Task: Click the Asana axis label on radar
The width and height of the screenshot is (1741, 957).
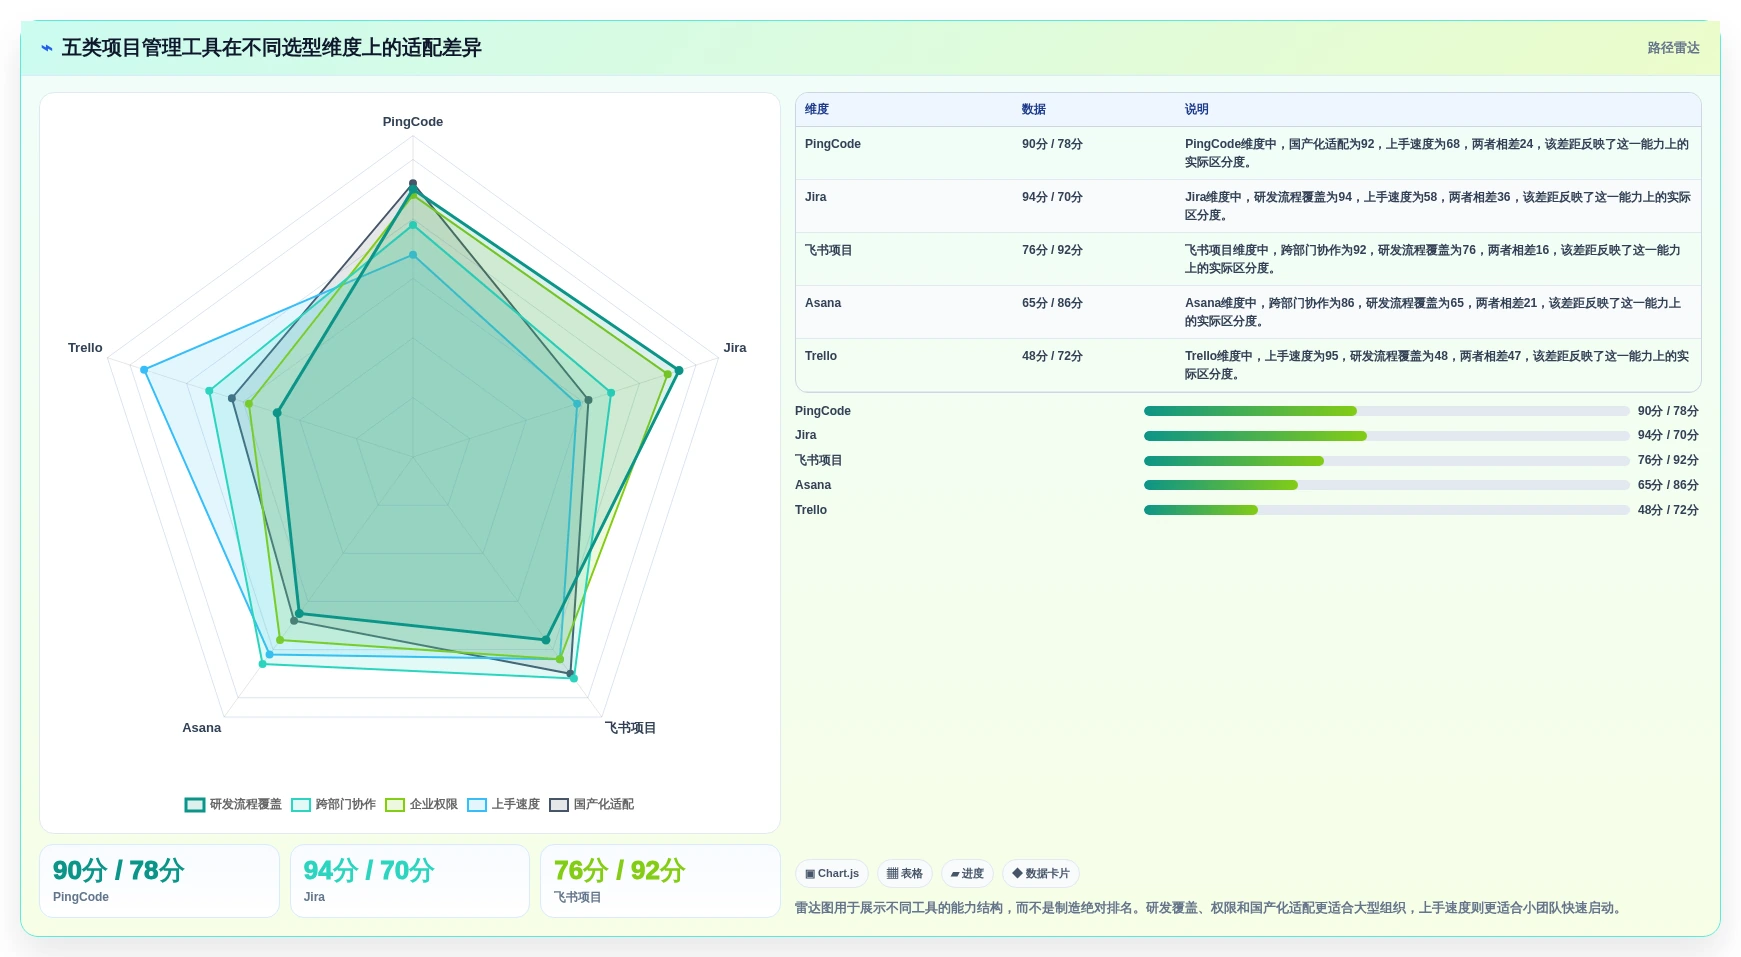Action: pyautogui.click(x=202, y=728)
